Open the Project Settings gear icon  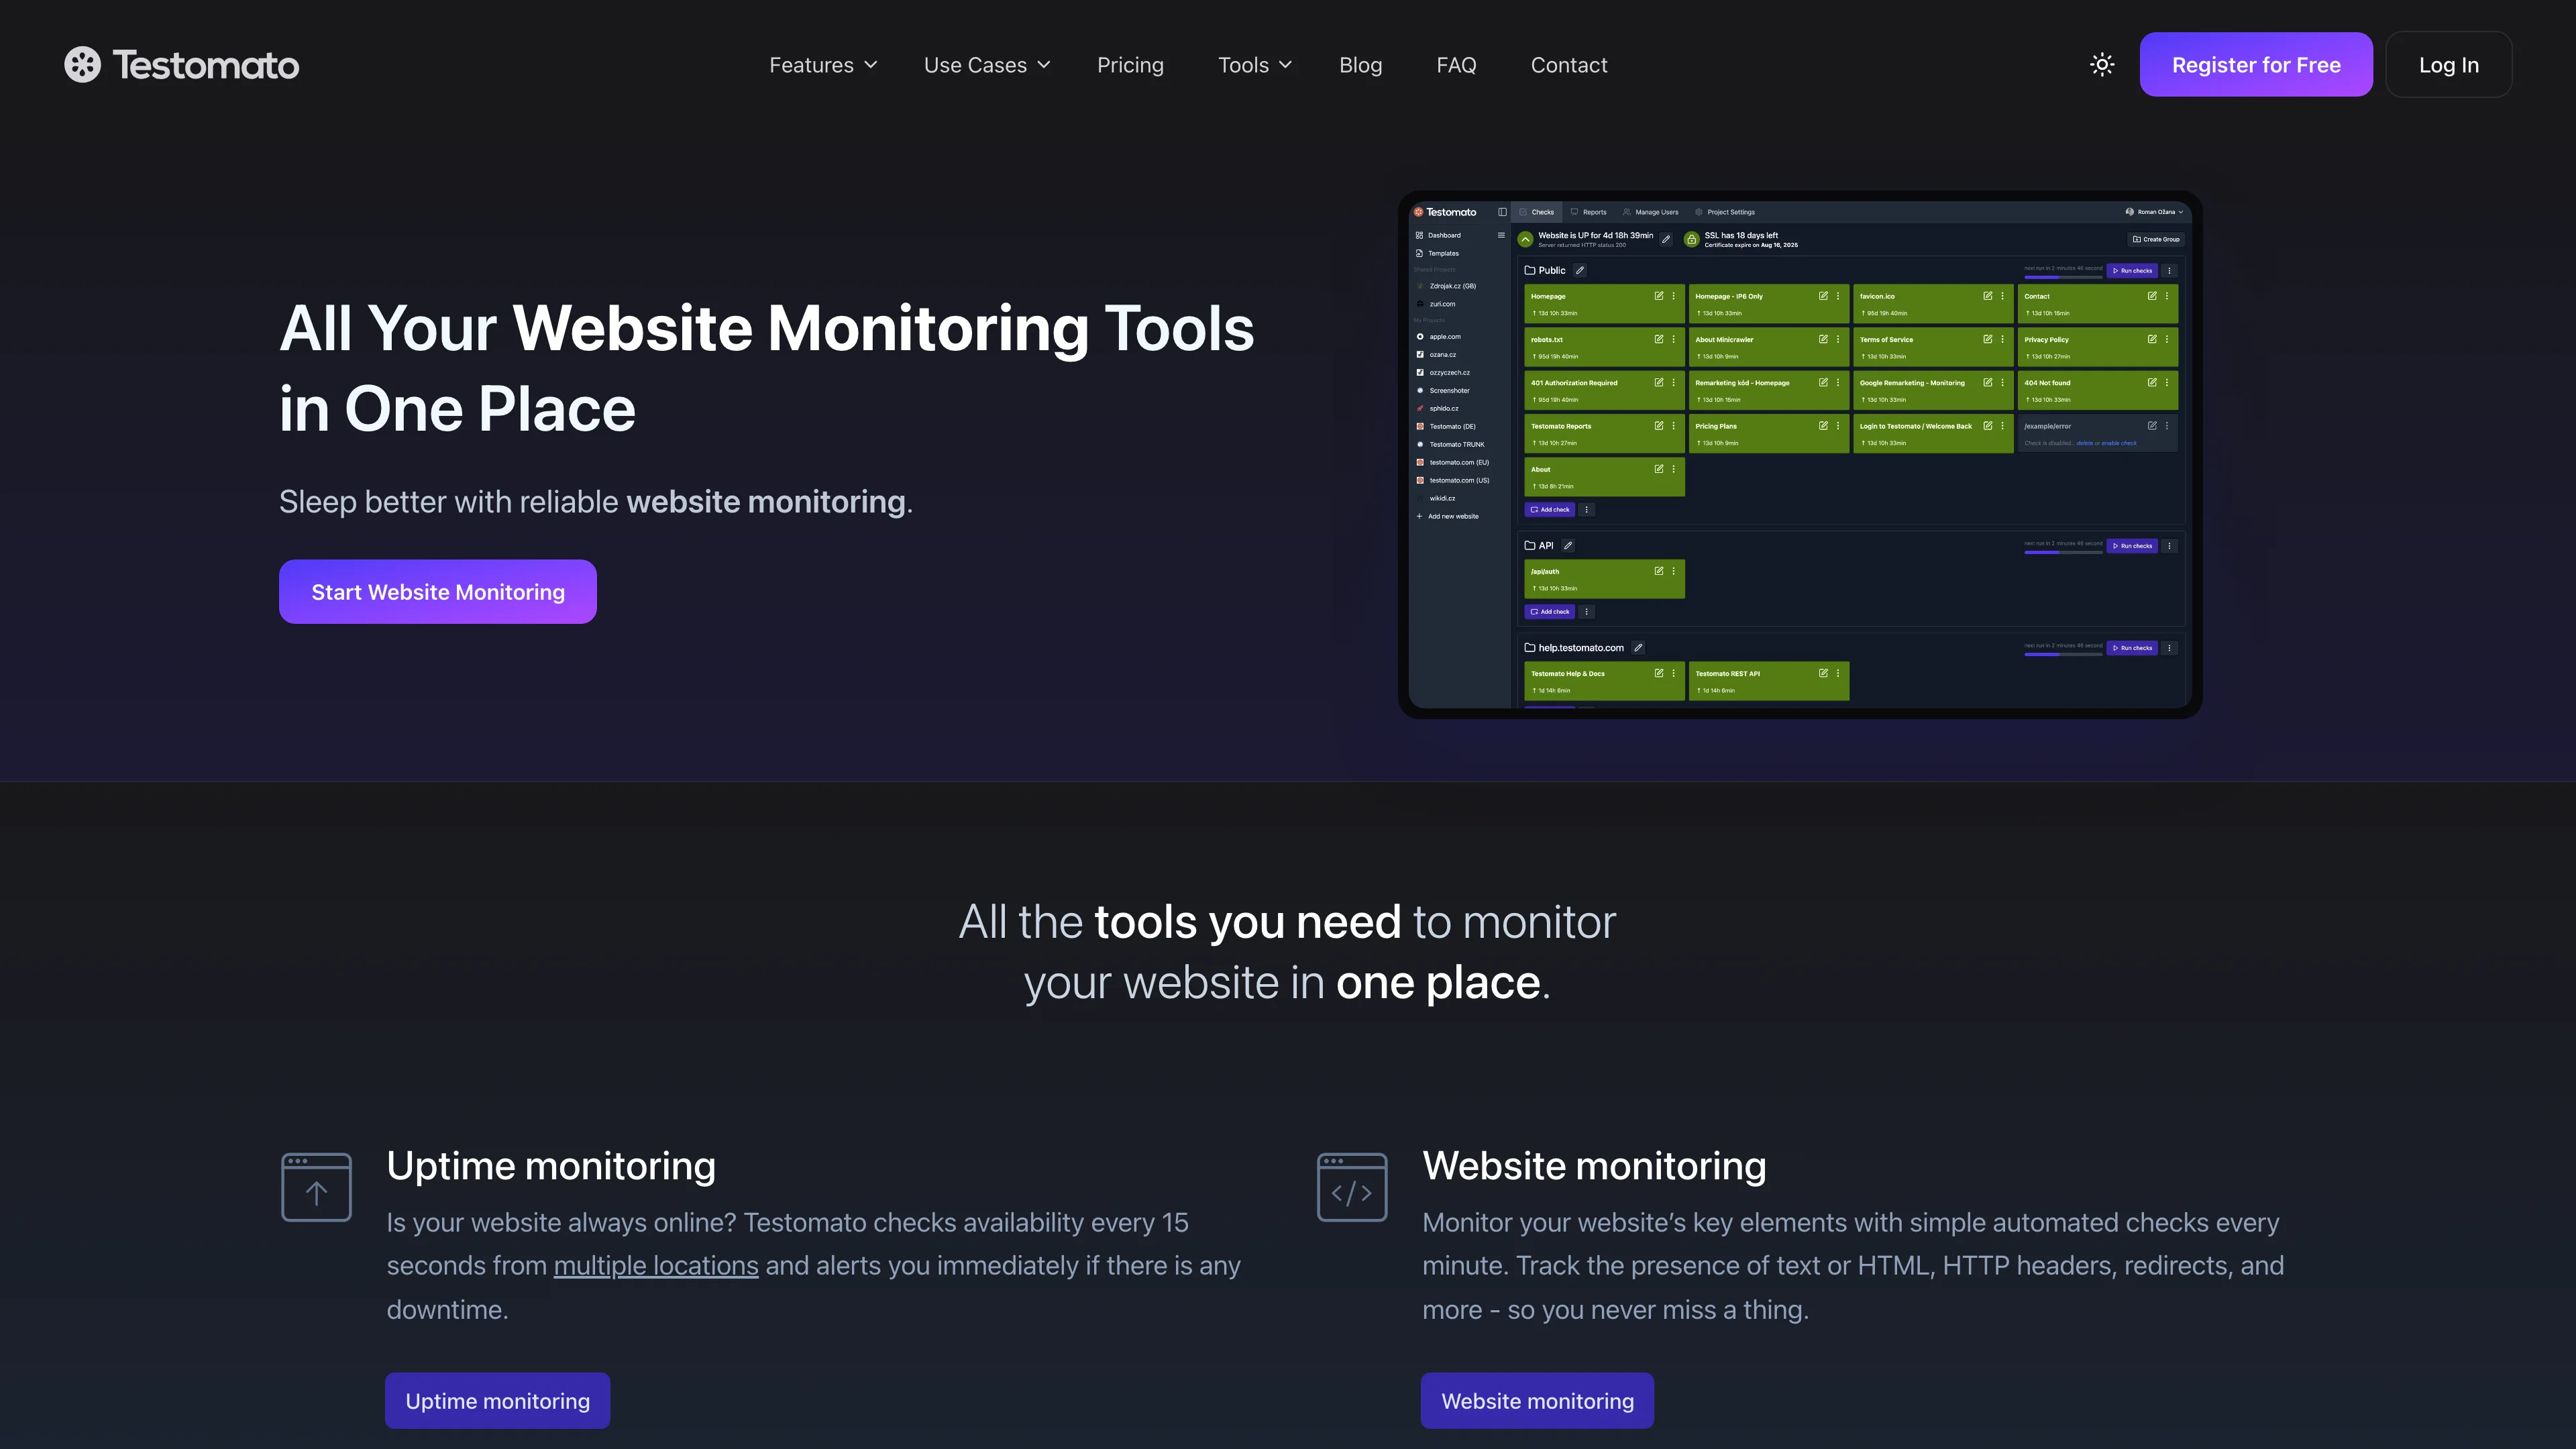[x=1699, y=212]
